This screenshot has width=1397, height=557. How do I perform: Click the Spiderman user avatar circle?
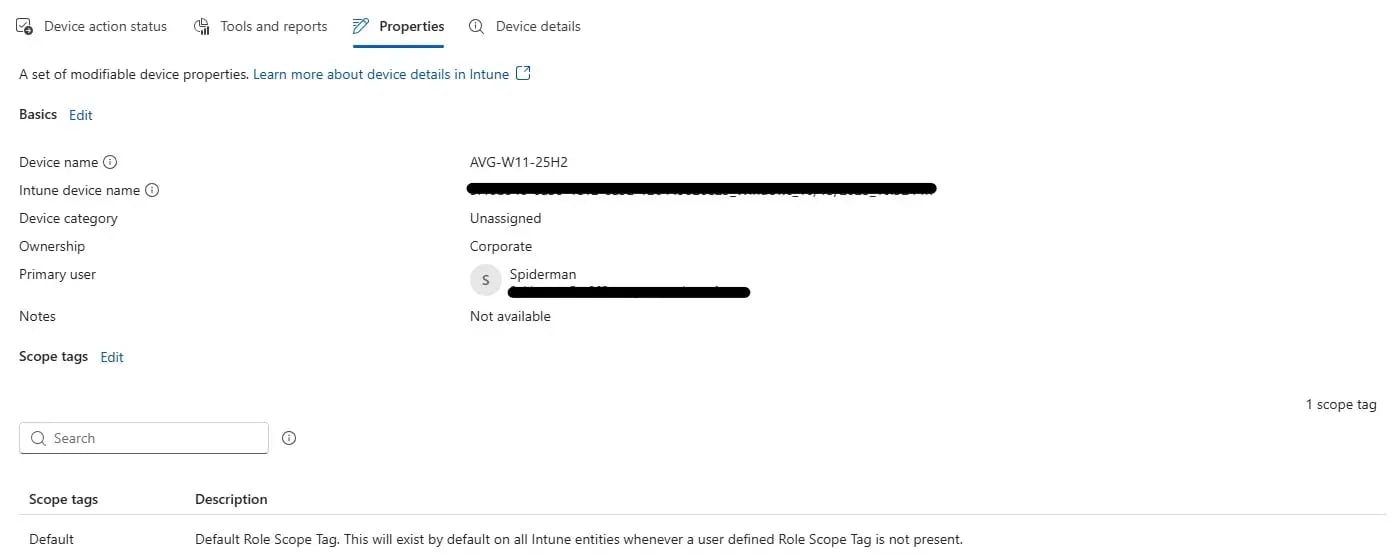click(486, 281)
